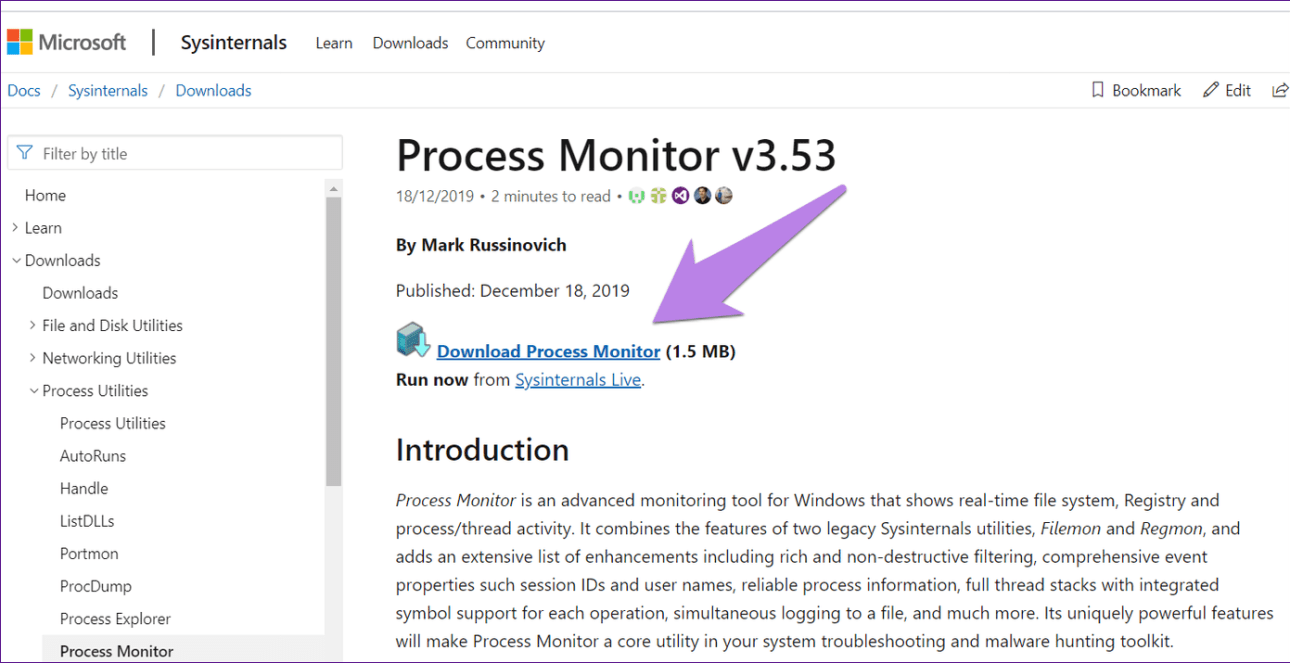
Task: Click the Edit pencil icon
Action: click(x=1211, y=90)
